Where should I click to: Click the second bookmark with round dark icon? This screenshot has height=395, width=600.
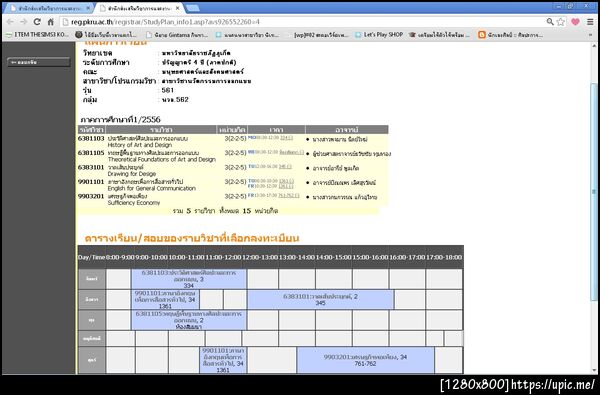(x=106, y=35)
